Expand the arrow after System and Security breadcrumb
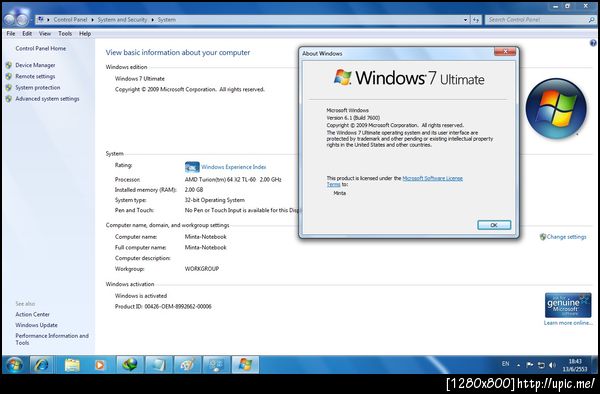This screenshot has height=394, width=600. pyautogui.click(x=152, y=20)
